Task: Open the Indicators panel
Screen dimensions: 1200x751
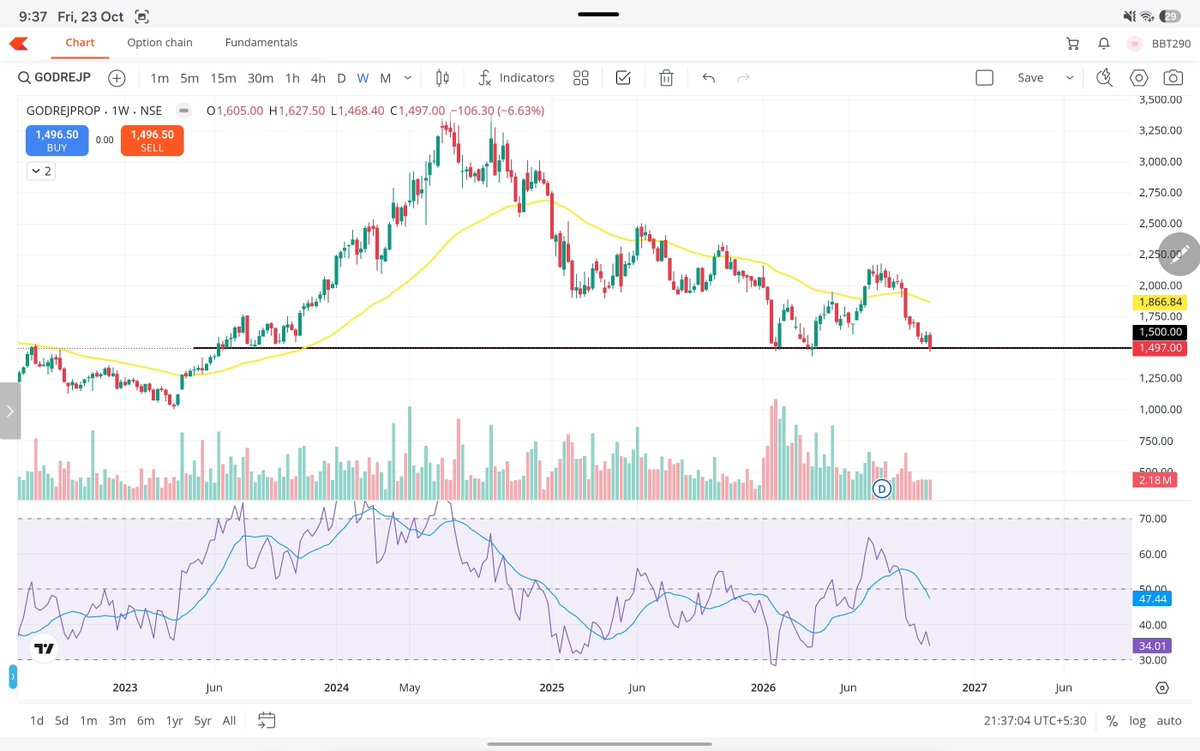Action: click(516, 78)
